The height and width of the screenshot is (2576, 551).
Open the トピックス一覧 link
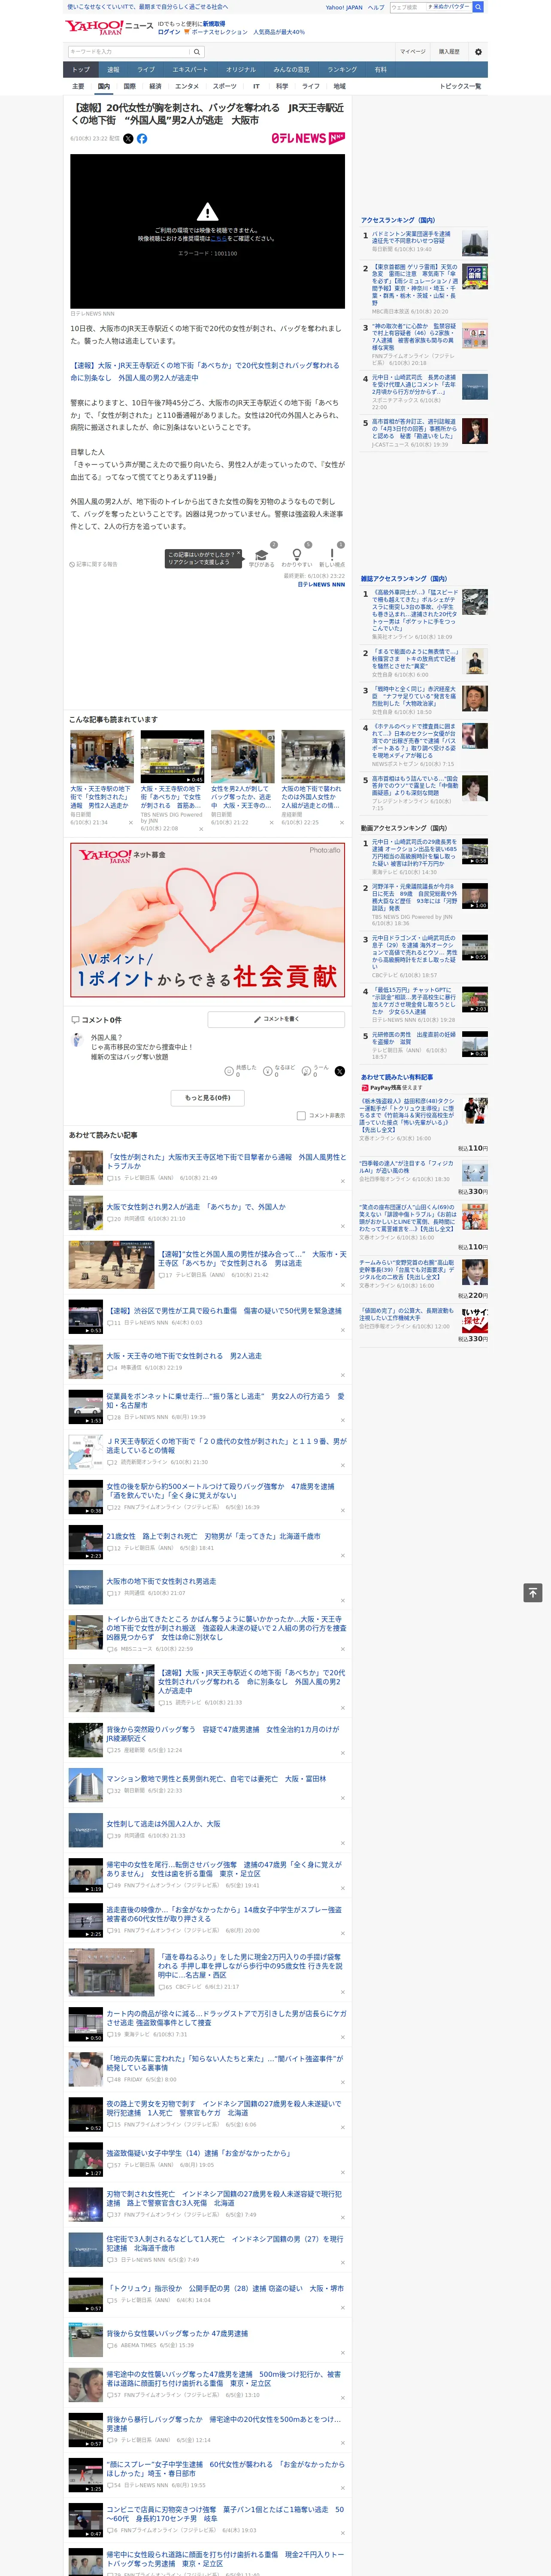click(x=460, y=86)
